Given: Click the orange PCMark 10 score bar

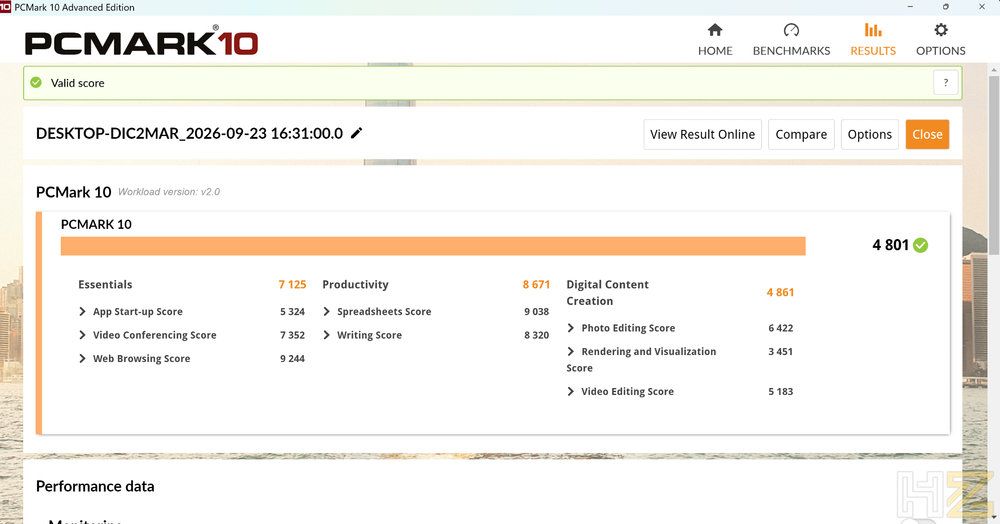Looking at the screenshot, I should pyautogui.click(x=433, y=246).
